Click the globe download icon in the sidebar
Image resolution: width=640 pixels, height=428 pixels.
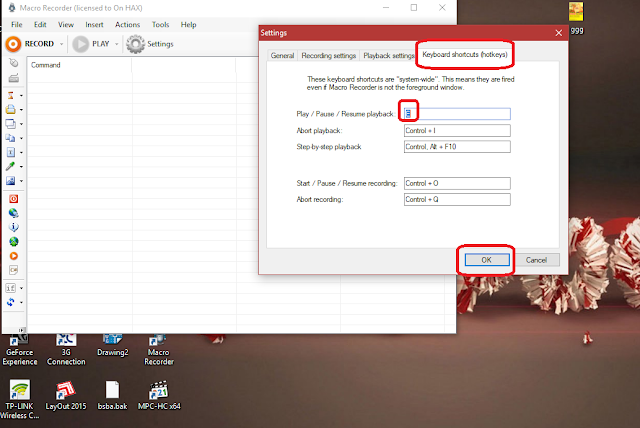13,213
